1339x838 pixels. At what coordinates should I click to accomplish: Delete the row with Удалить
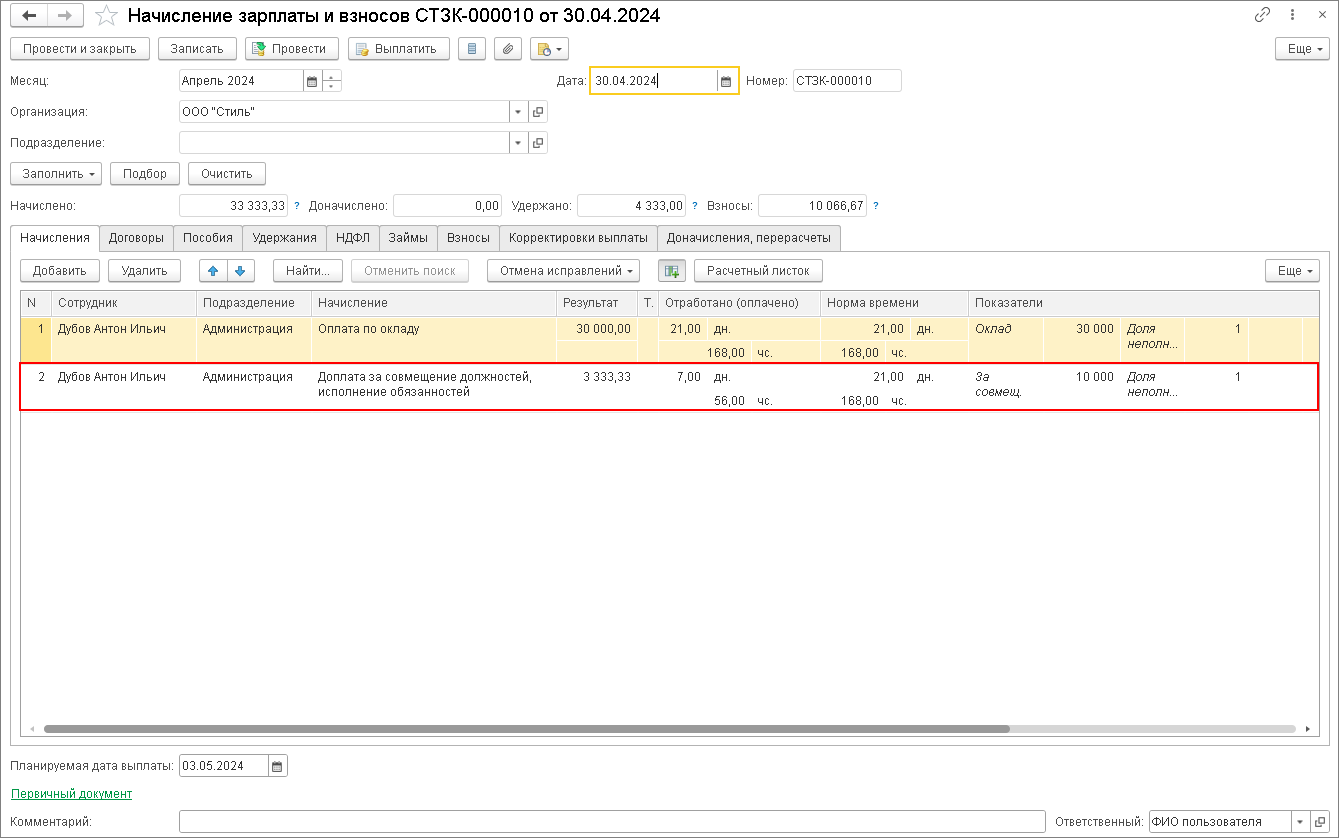click(144, 270)
